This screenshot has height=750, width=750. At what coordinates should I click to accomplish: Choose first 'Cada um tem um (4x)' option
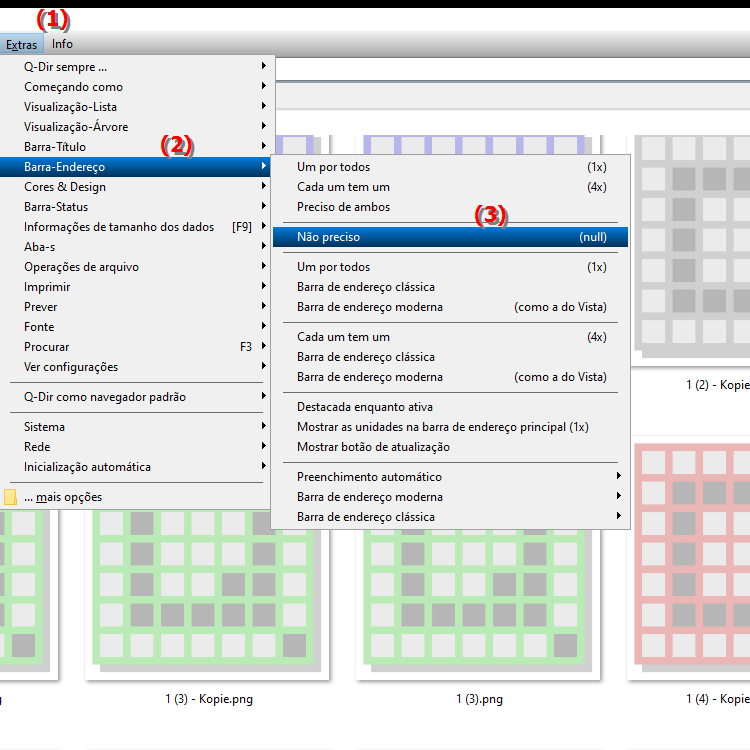point(451,187)
